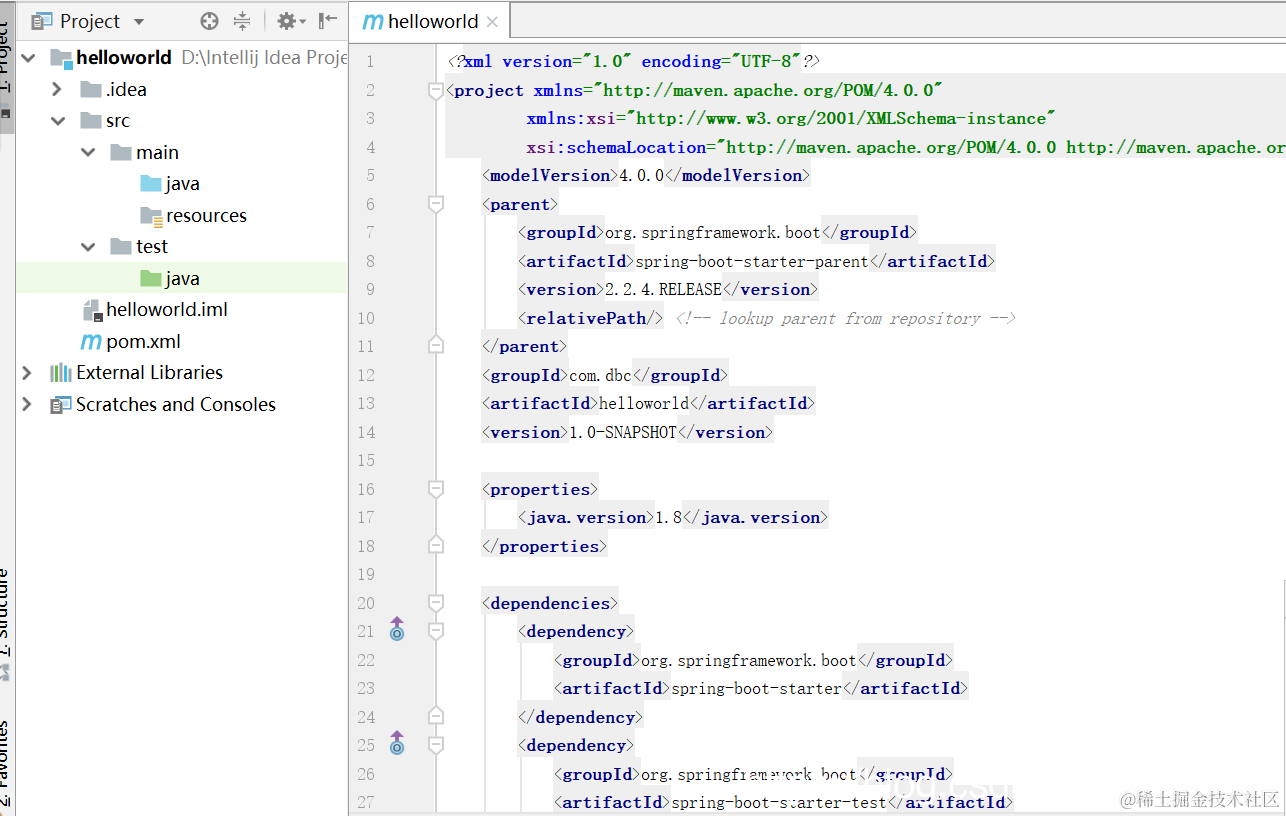Click the XMLSchema-instance URL on line 3

[841, 118]
